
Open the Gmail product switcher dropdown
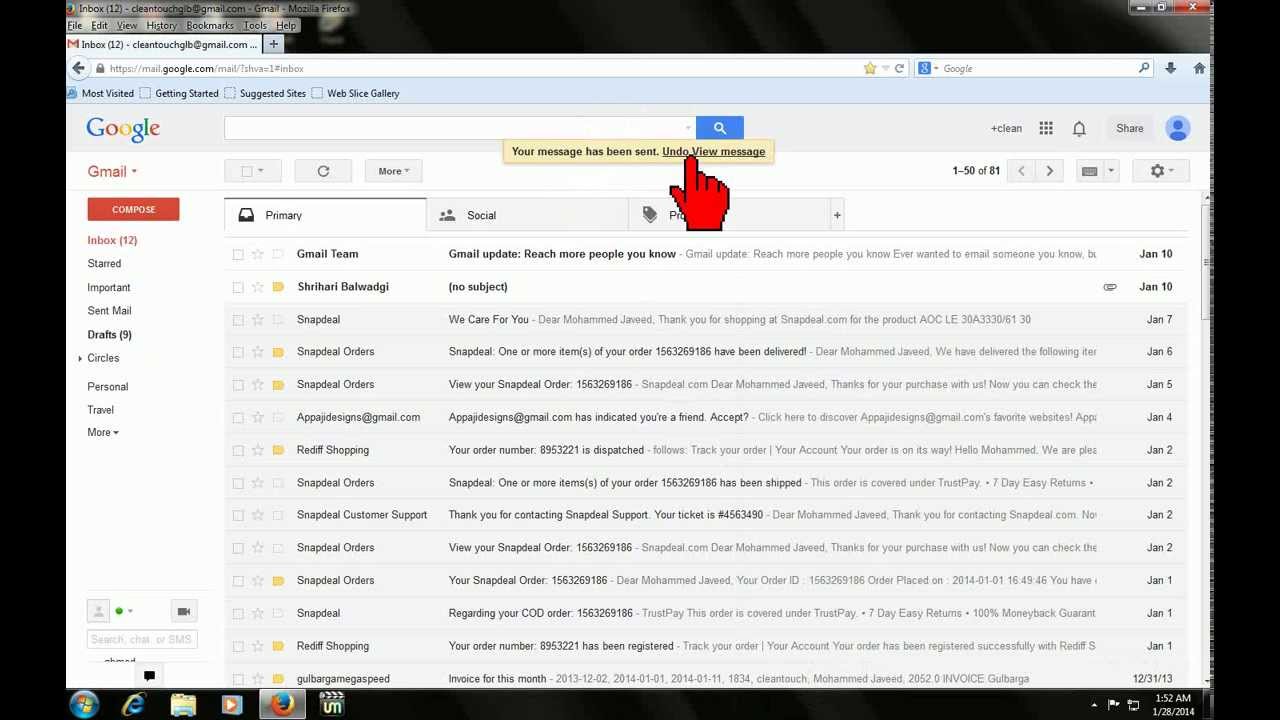point(112,171)
